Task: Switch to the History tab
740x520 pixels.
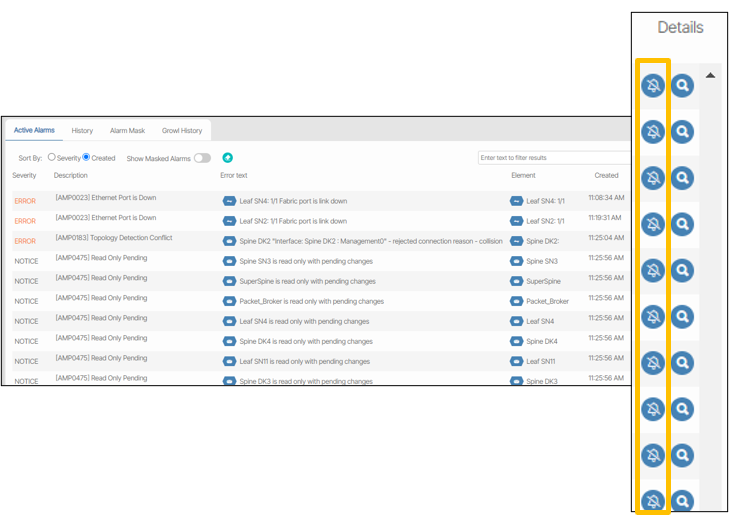Action: [82, 130]
